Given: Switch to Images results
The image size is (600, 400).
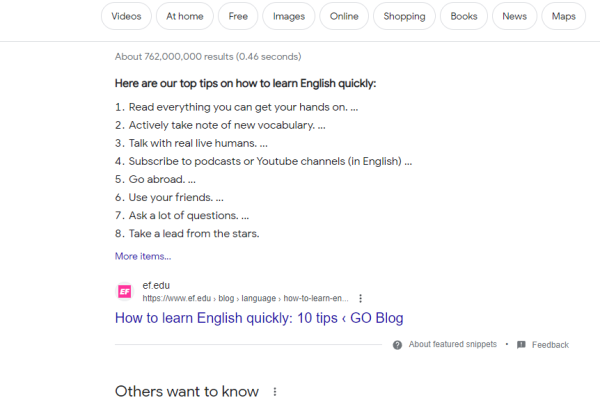Looking at the screenshot, I should 289,16.
